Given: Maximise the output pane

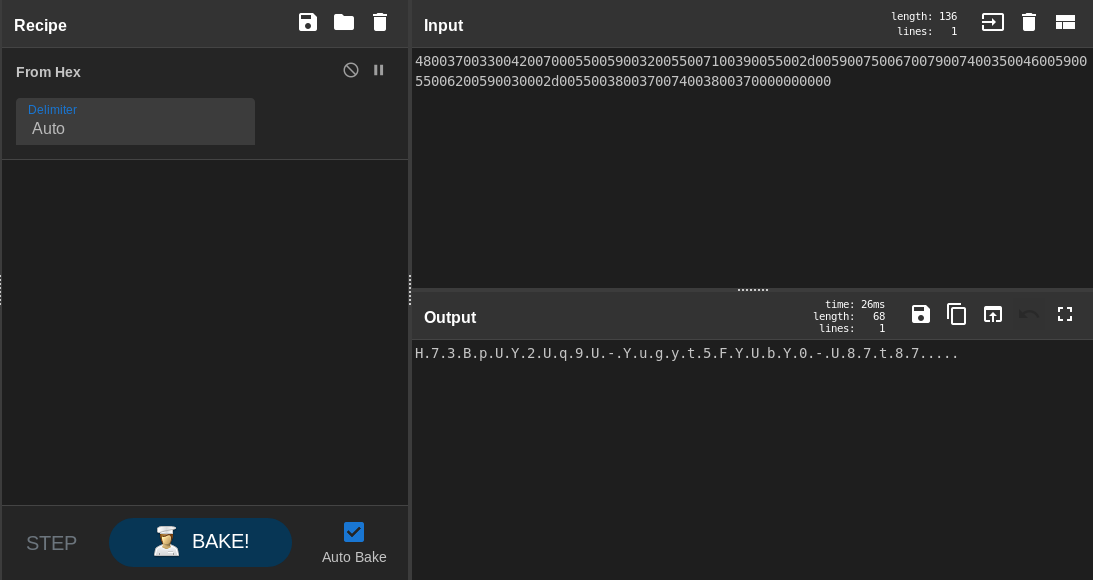Looking at the screenshot, I should [x=1065, y=314].
